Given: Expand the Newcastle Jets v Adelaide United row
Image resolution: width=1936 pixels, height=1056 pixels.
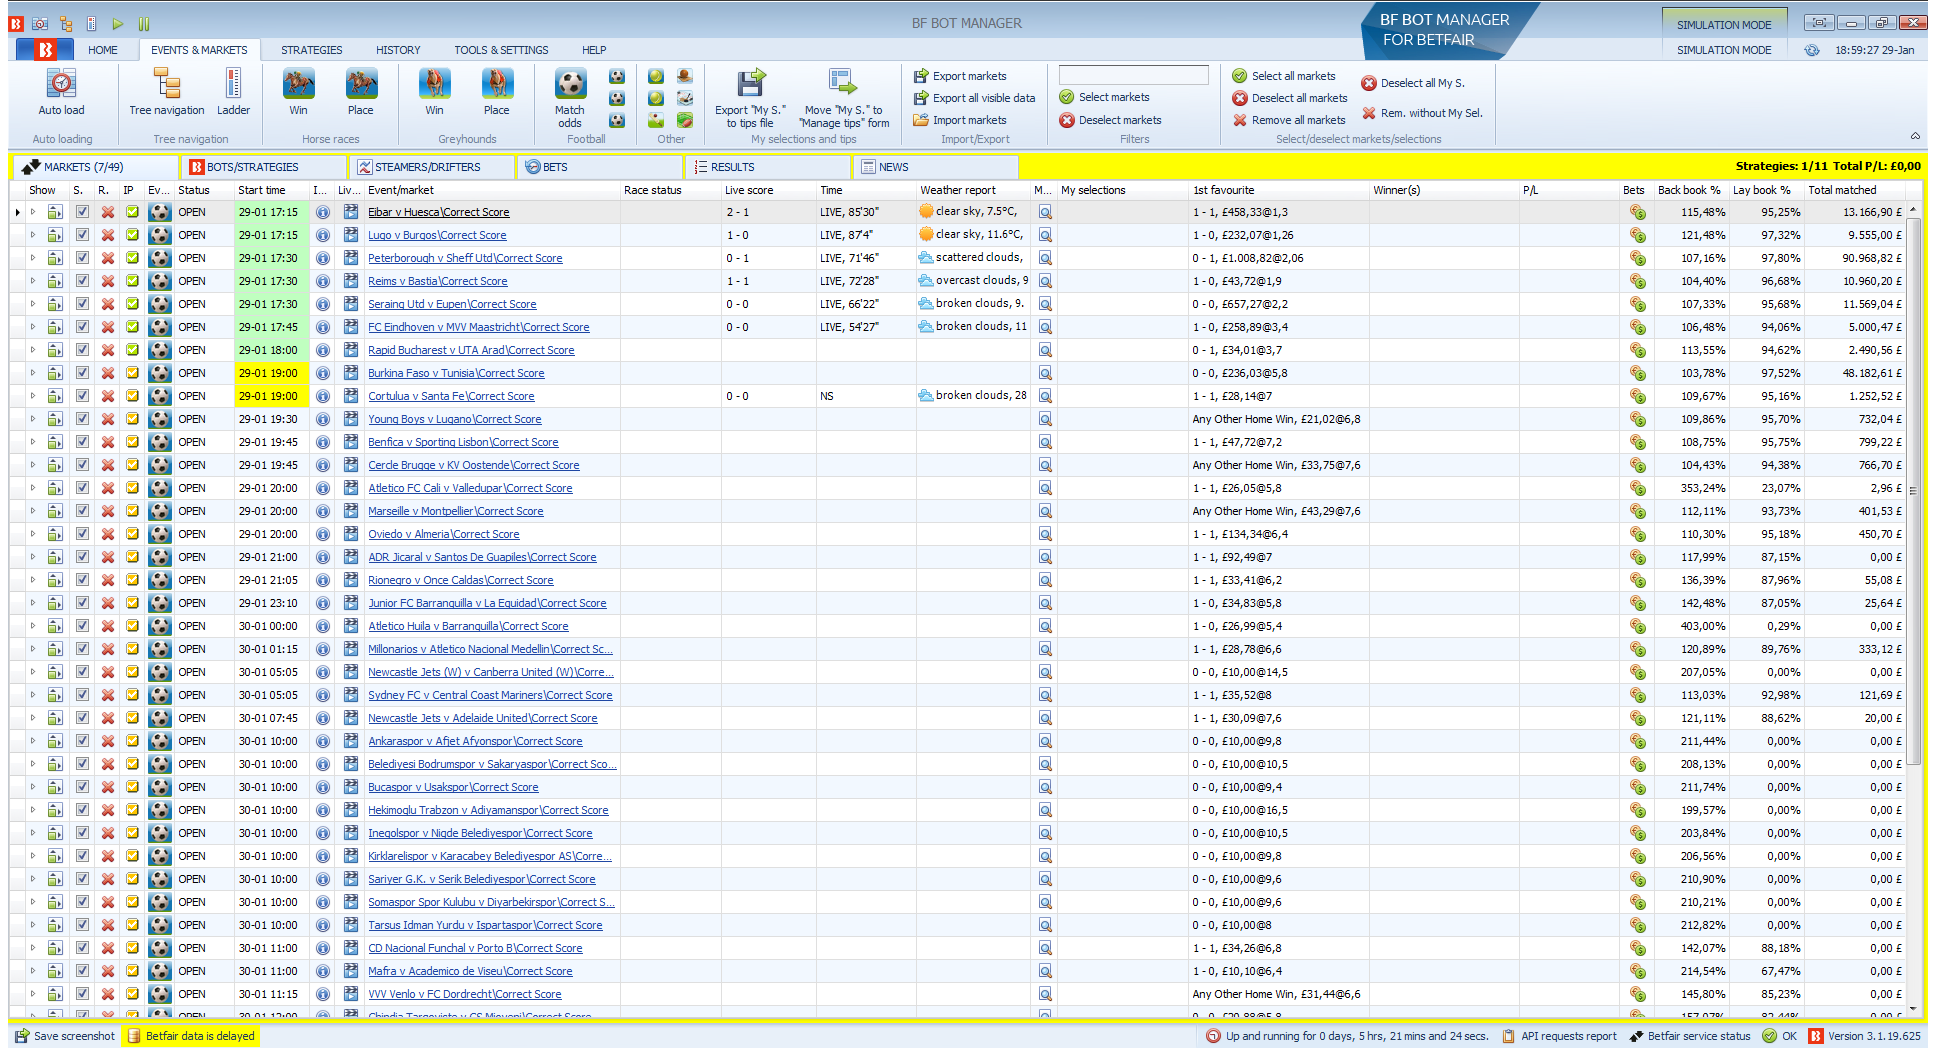Looking at the screenshot, I should (32, 718).
